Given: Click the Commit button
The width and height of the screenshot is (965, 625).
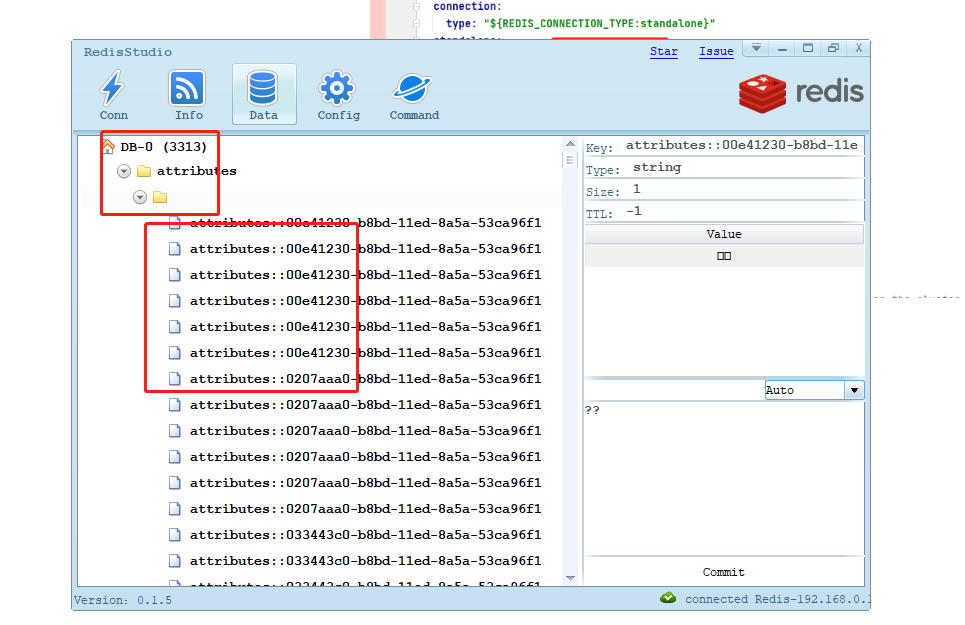Looking at the screenshot, I should pyautogui.click(x=724, y=572).
